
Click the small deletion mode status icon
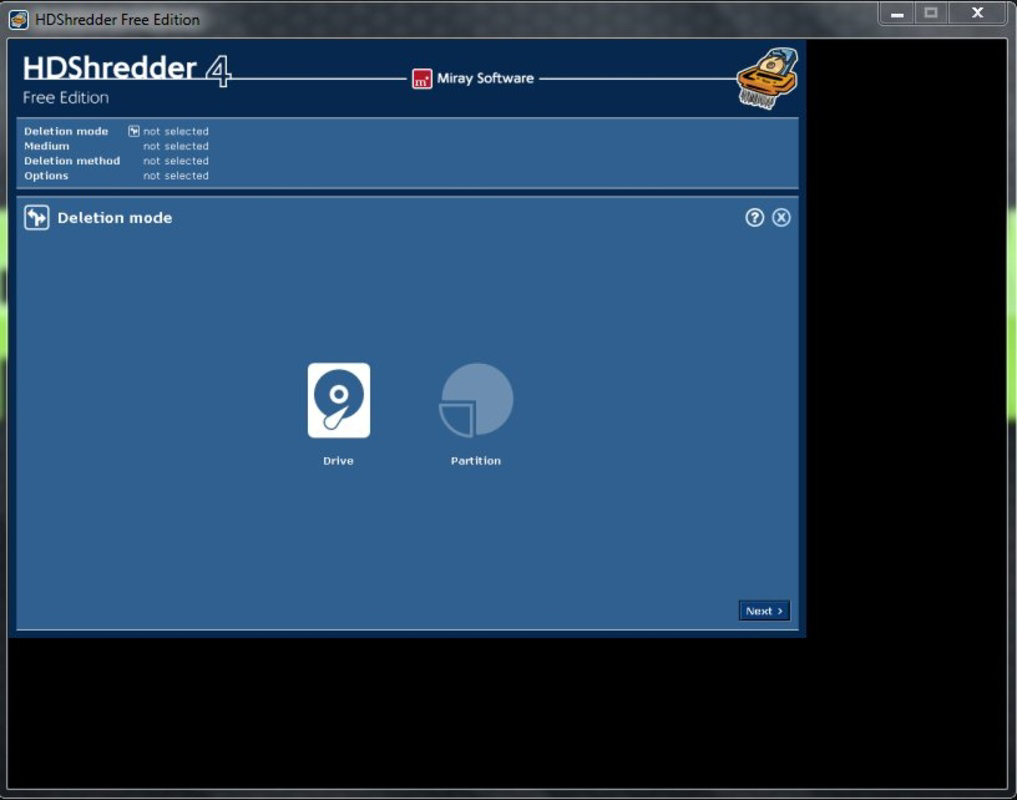(x=134, y=131)
